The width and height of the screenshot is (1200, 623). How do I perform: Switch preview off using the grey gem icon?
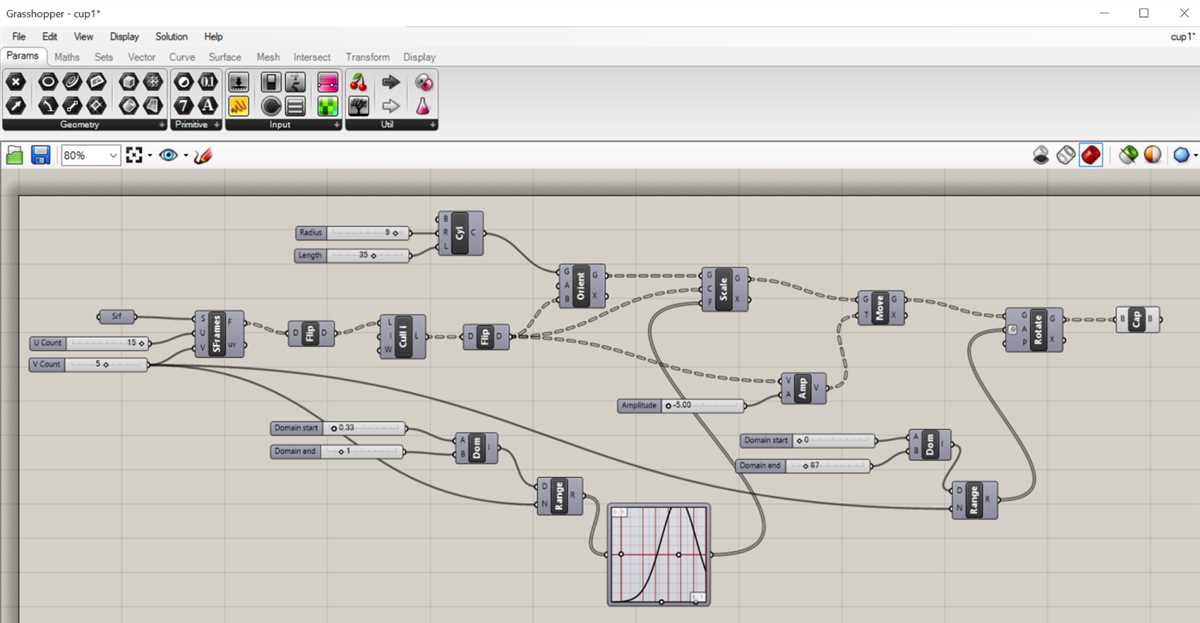tap(1041, 155)
